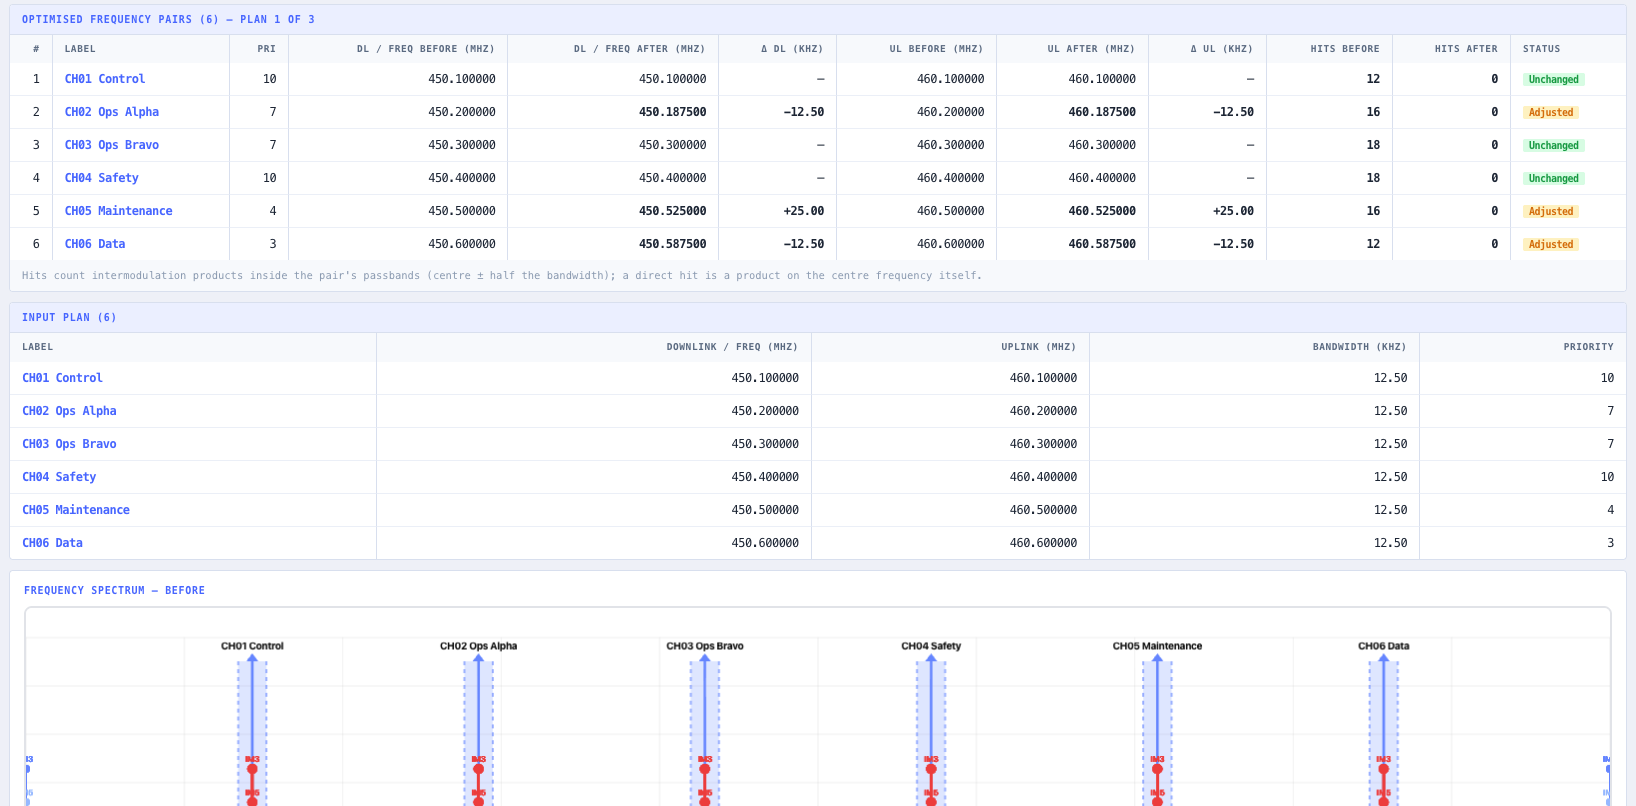This screenshot has height=806, width=1636.
Task: Open CH02 Ops Alpha in the optimised pairs table
Action: click(x=112, y=112)
